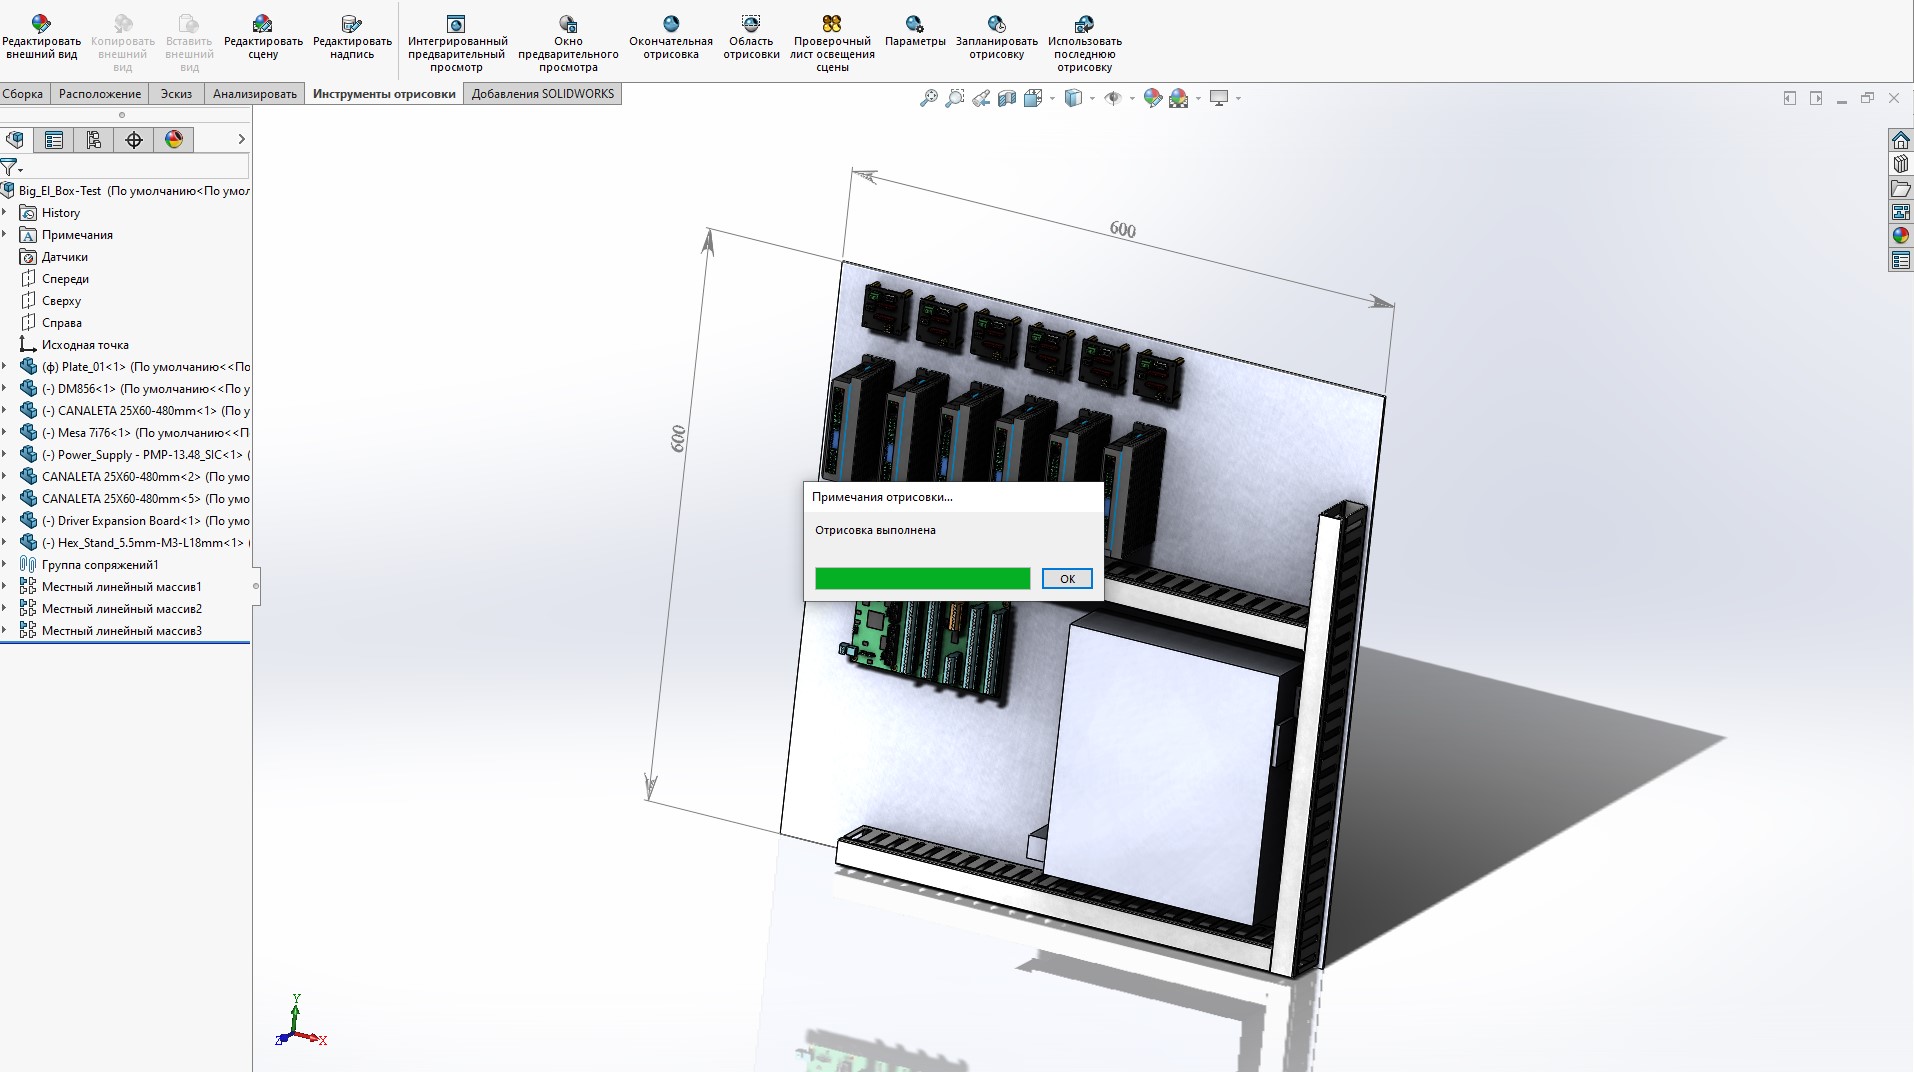Open Apply Scene dropdown arrow

tap(1198, 98)
